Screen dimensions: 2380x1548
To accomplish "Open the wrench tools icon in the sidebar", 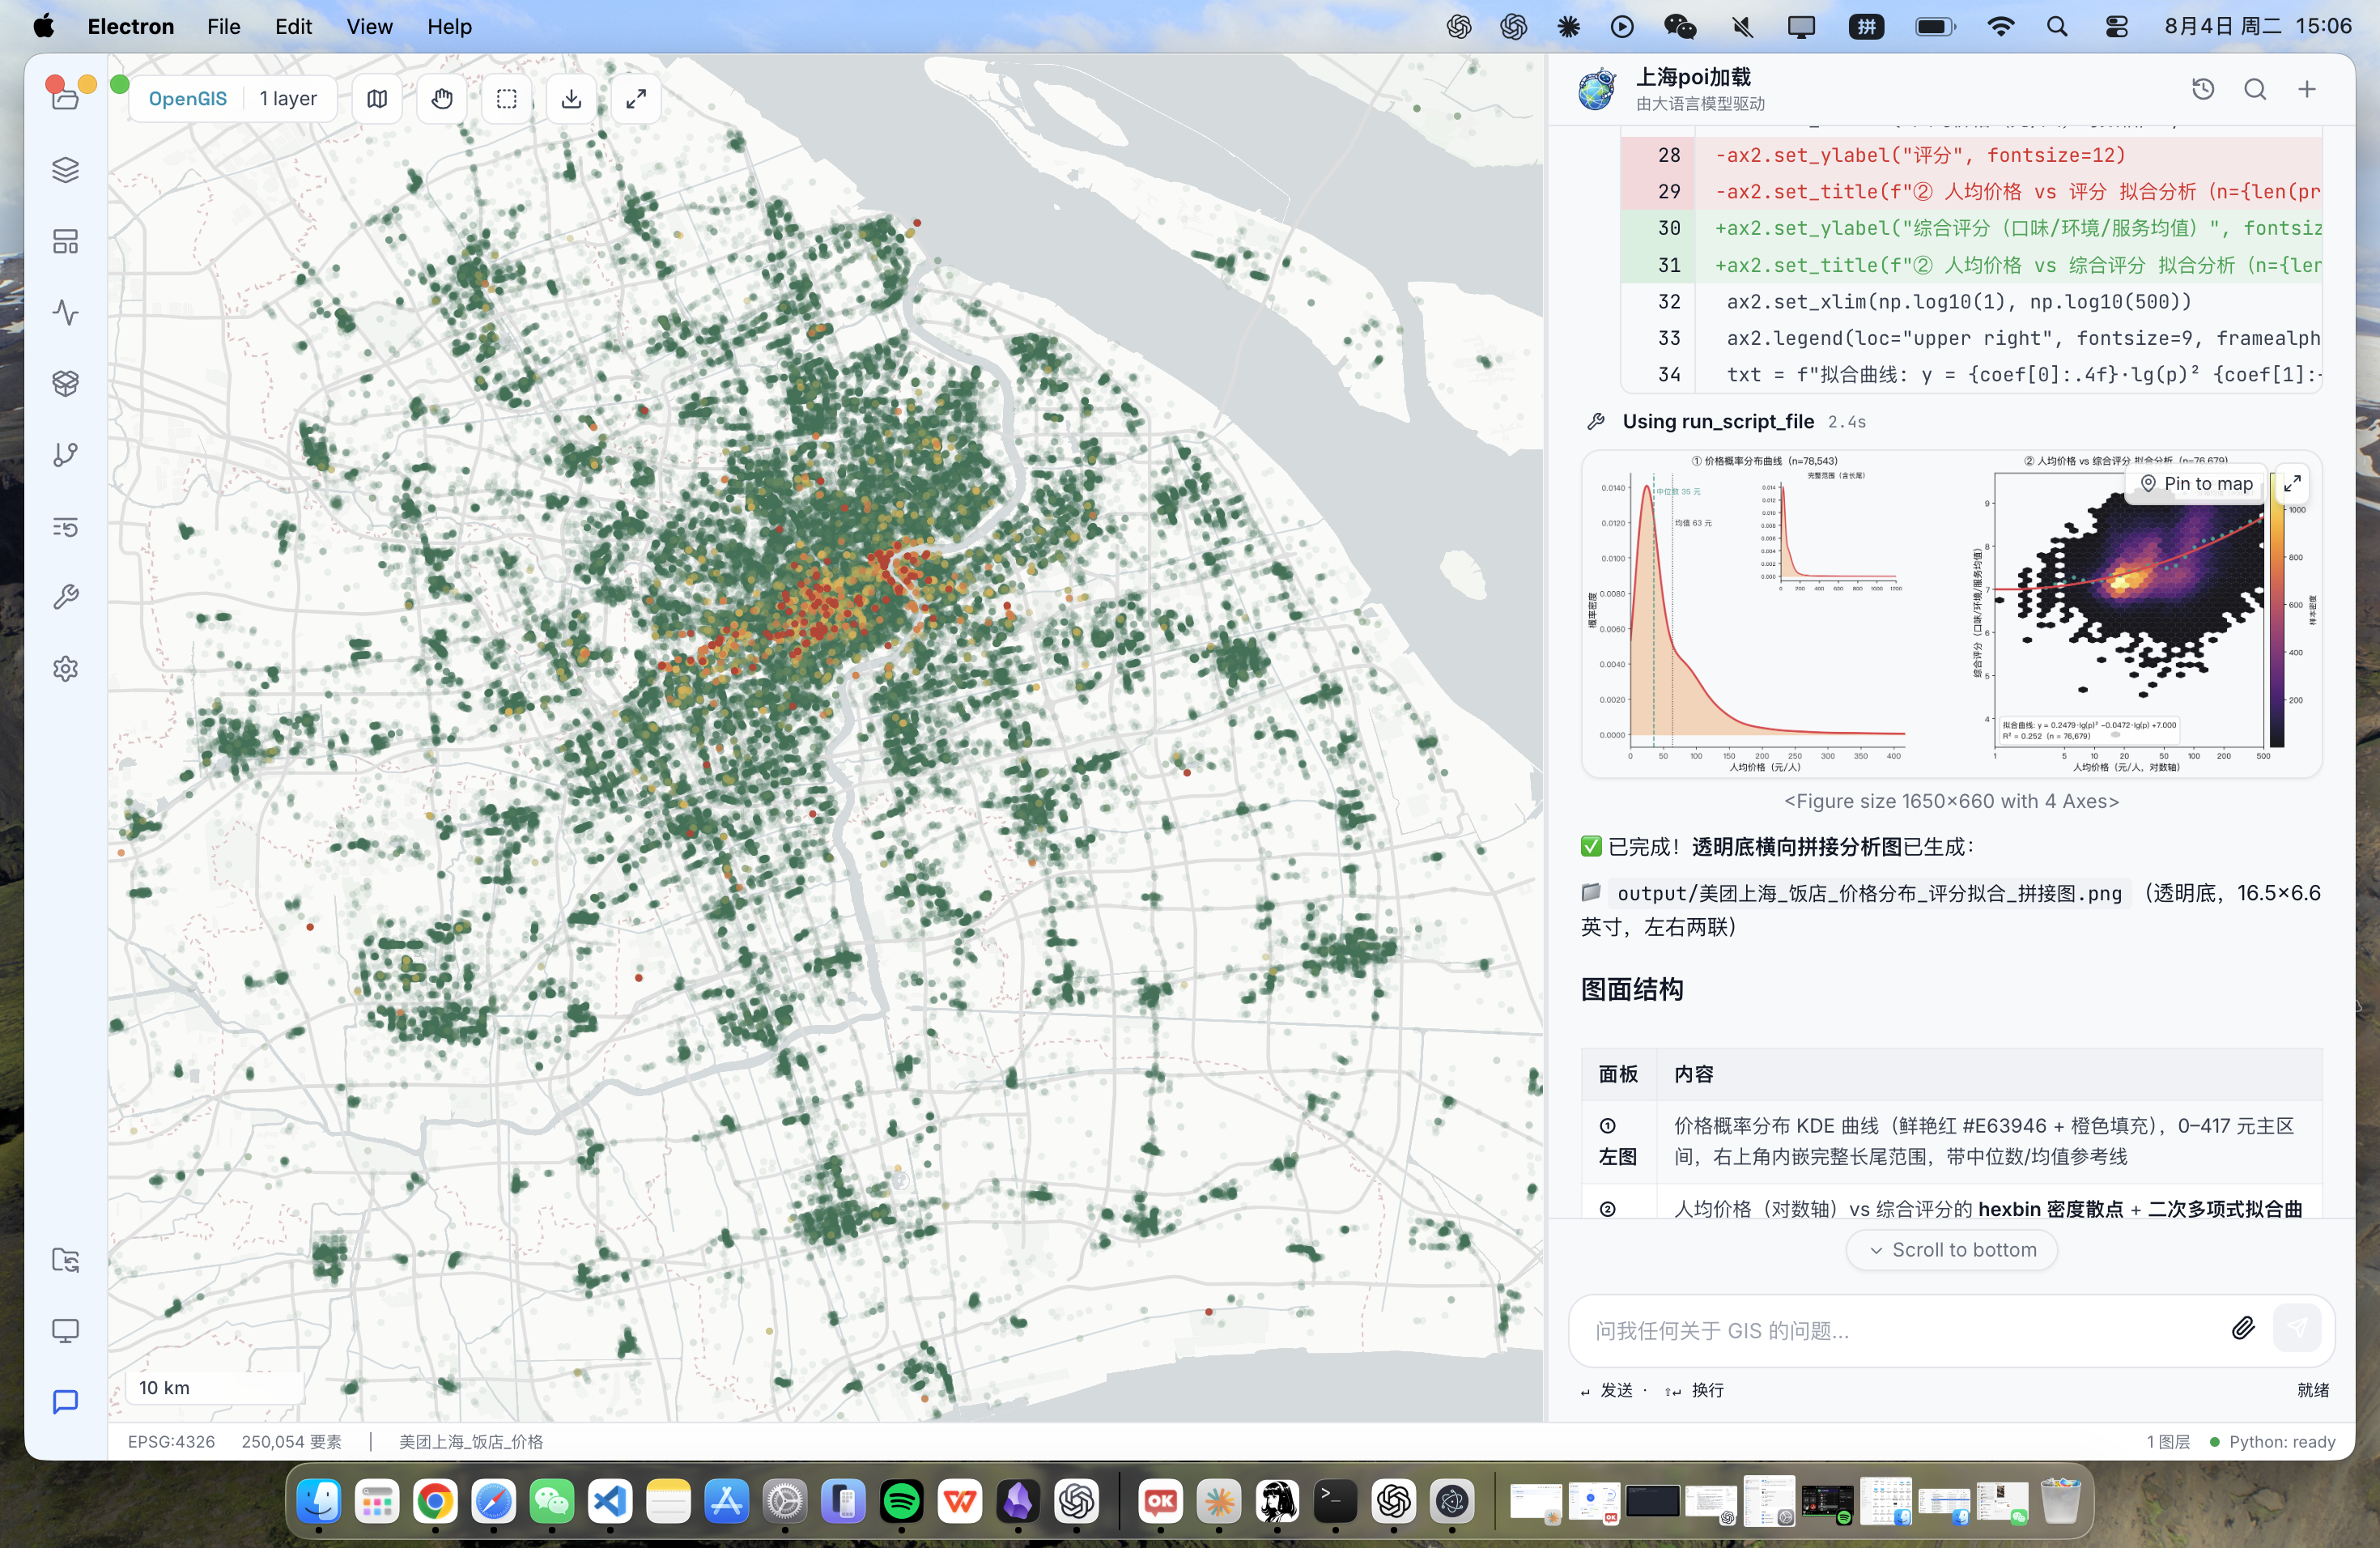I will [x=65, y=597].
